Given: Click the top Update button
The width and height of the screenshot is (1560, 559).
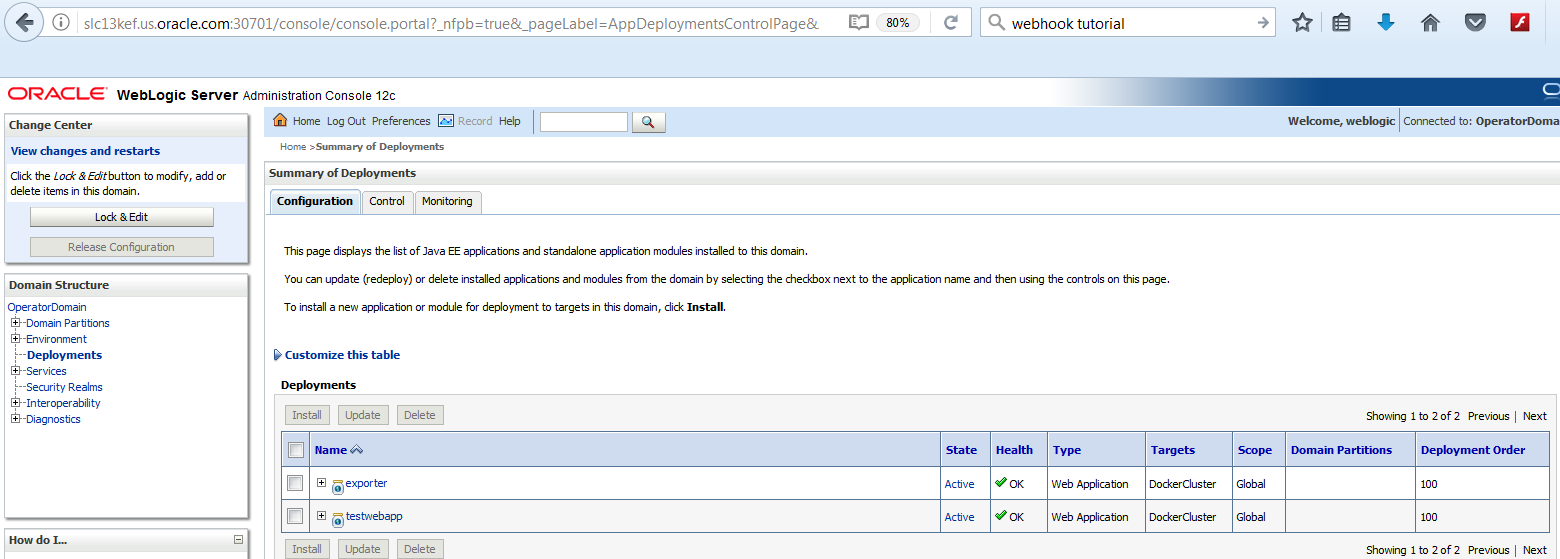Looking at the screenshot, I should click(x=363, y=415).
